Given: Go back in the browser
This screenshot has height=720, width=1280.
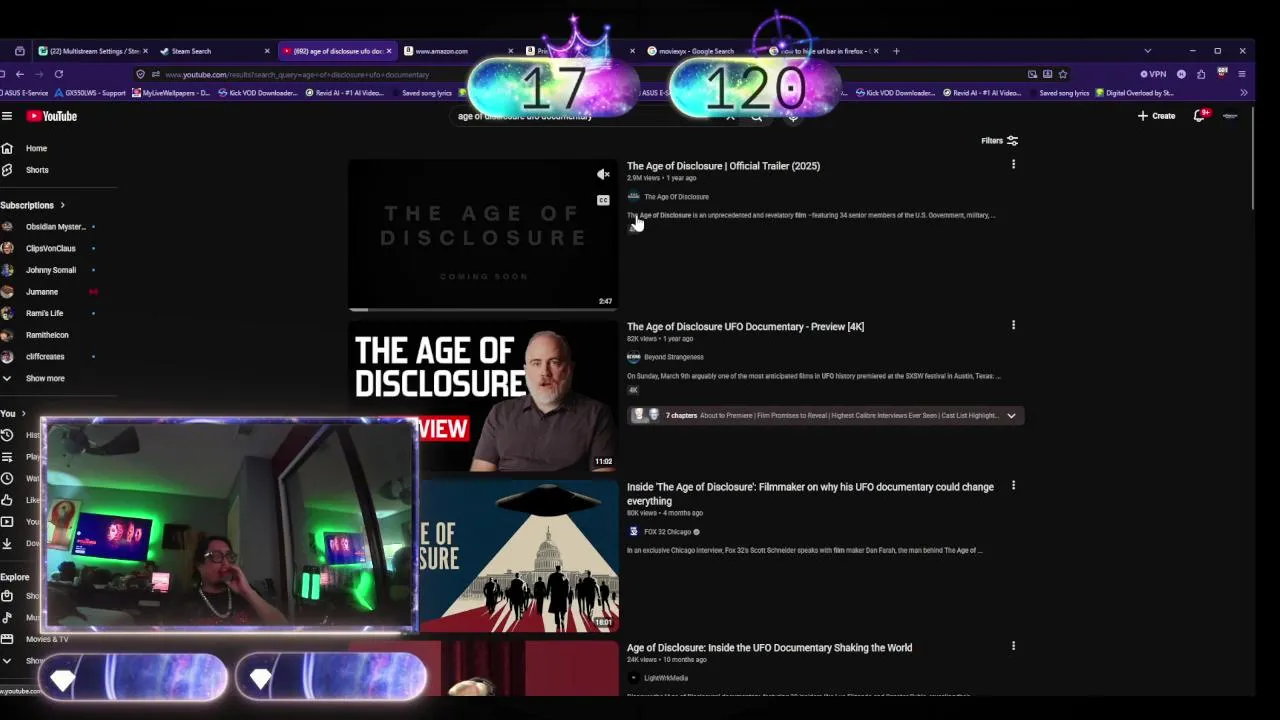Looking at the screenshot, I should [19, 74].
